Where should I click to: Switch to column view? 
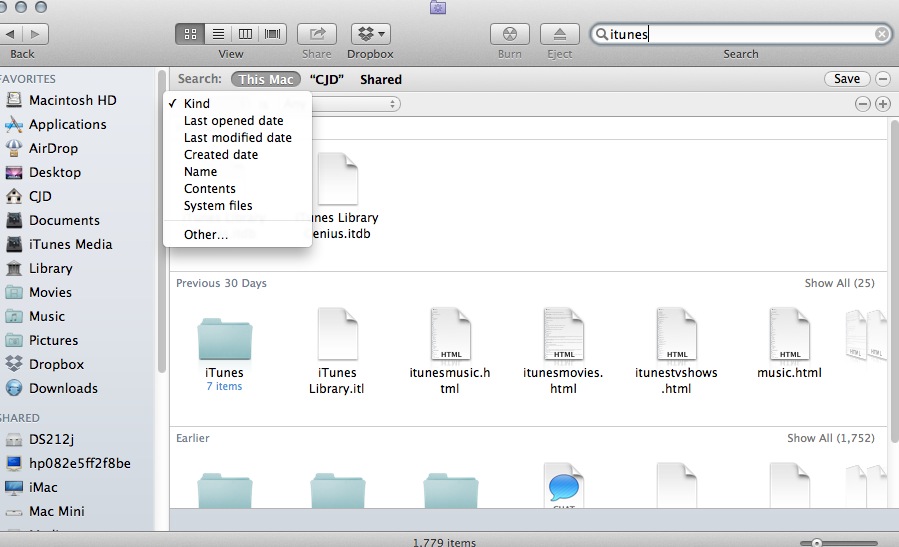tap(245, 34)
